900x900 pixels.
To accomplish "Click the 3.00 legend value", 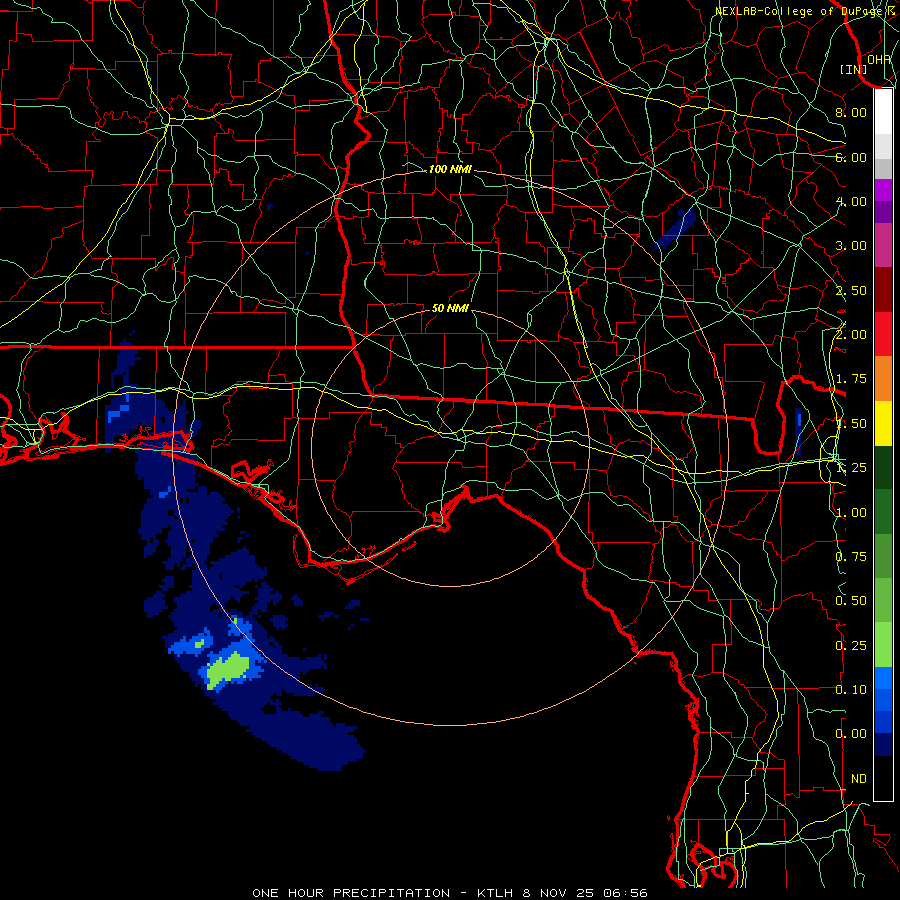I will tap(851, 246).
